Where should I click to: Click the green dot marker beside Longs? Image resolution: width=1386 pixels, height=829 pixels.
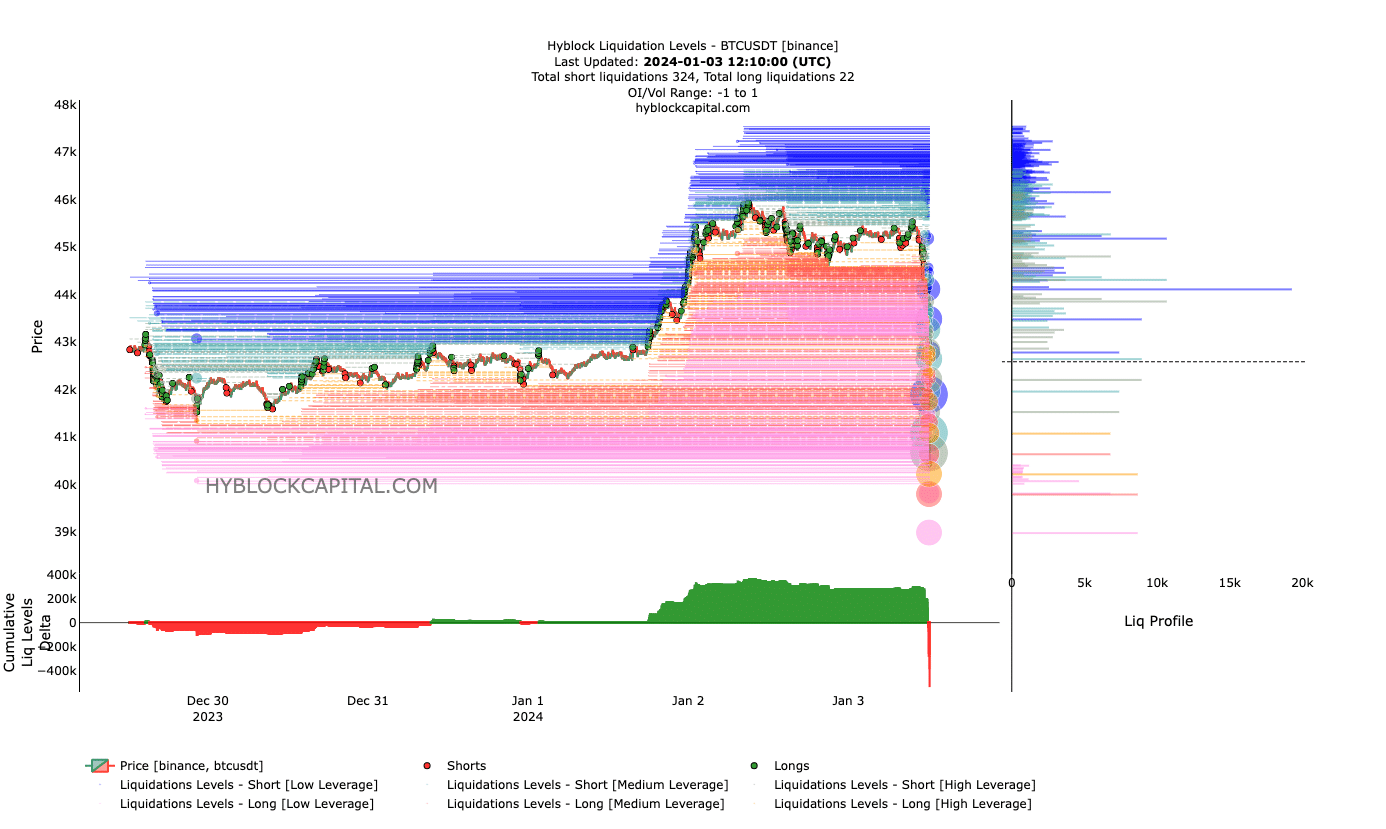(754, 766)
